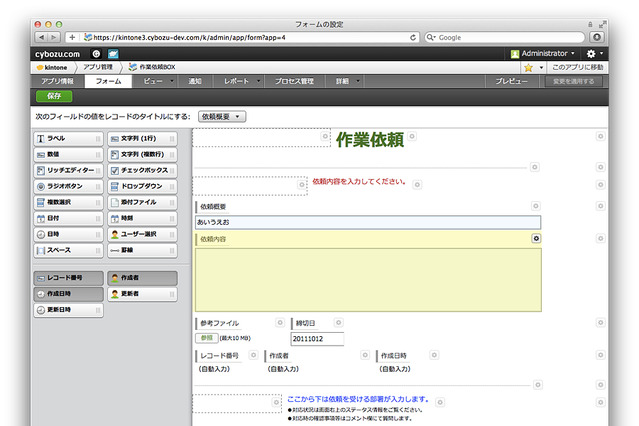Choose the 文字列 (複数行) multi-line text field

click(142, 155)
